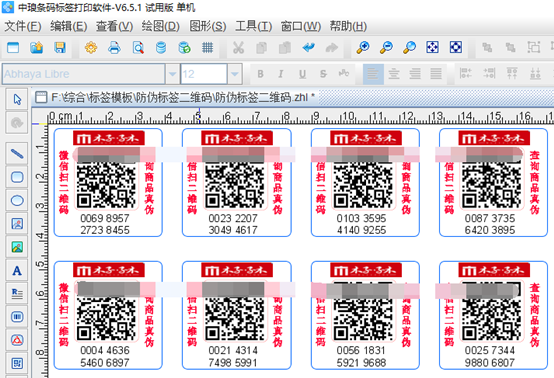This screenshot has width=554, height=378.
Task: Click the Cut scissors icon
Action: coord(238,47)
